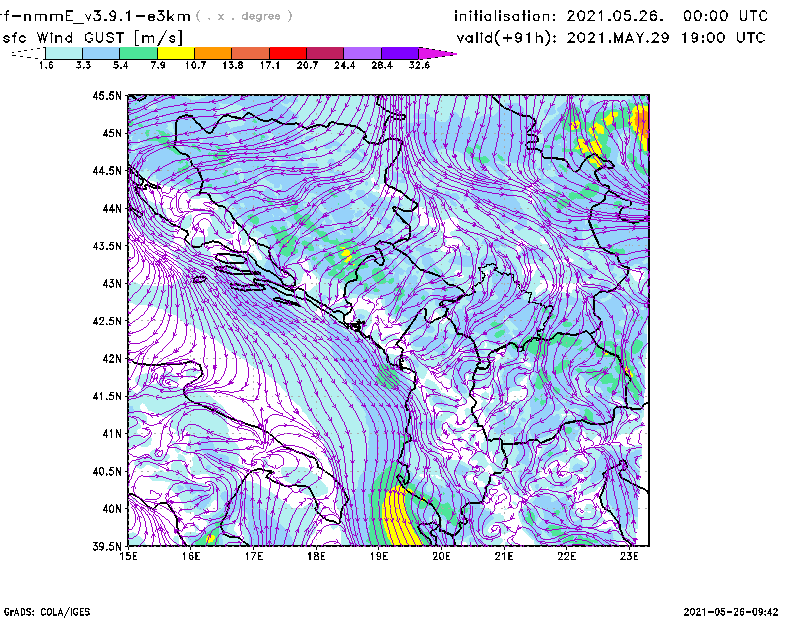Click the latitude label "40.5N"
This screenshot has height=618, width=800.
coord(108,471)
